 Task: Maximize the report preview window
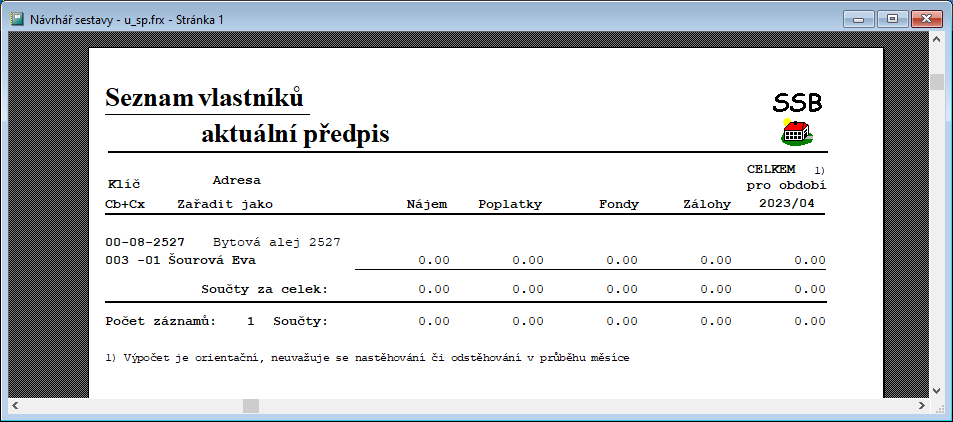(x=891, y=17)
